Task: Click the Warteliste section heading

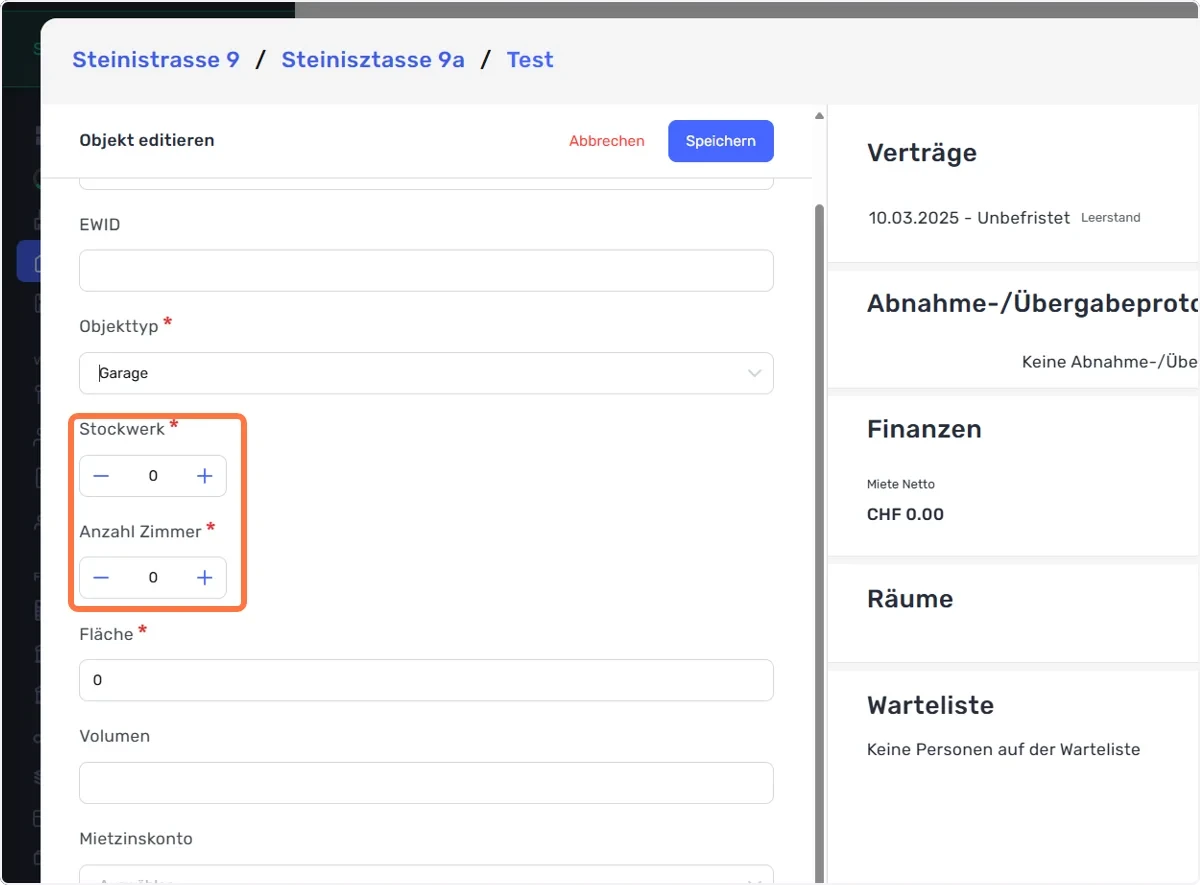Action: tap(930, 705)
